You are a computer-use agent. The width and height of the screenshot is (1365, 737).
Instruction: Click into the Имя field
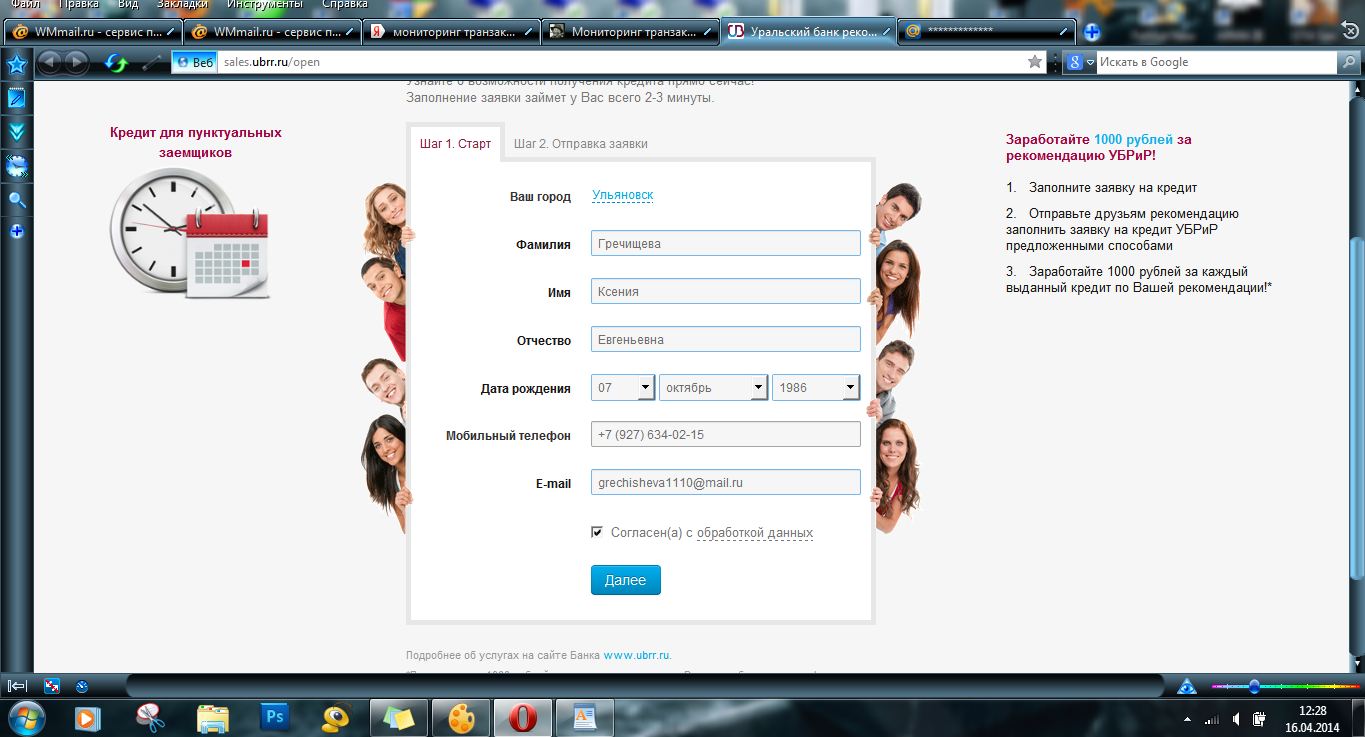pyautogui.click(x=726, y=292)
